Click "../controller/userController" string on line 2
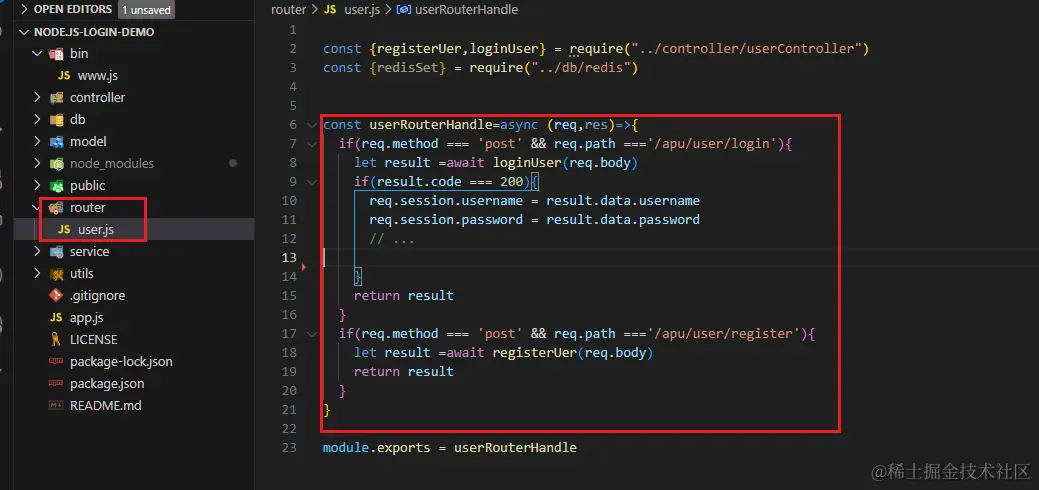This screenshot has width=1039, height=490. click(745, 49)
